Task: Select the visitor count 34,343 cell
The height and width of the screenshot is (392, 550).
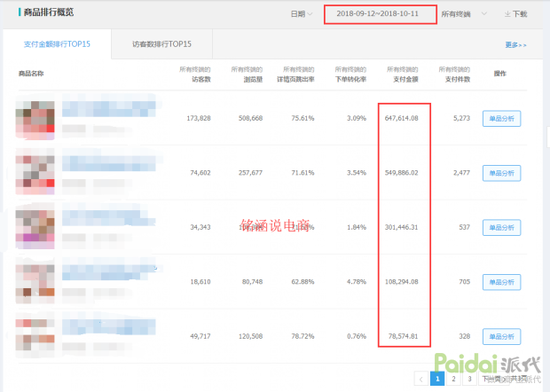Action: tap(200, 228)
